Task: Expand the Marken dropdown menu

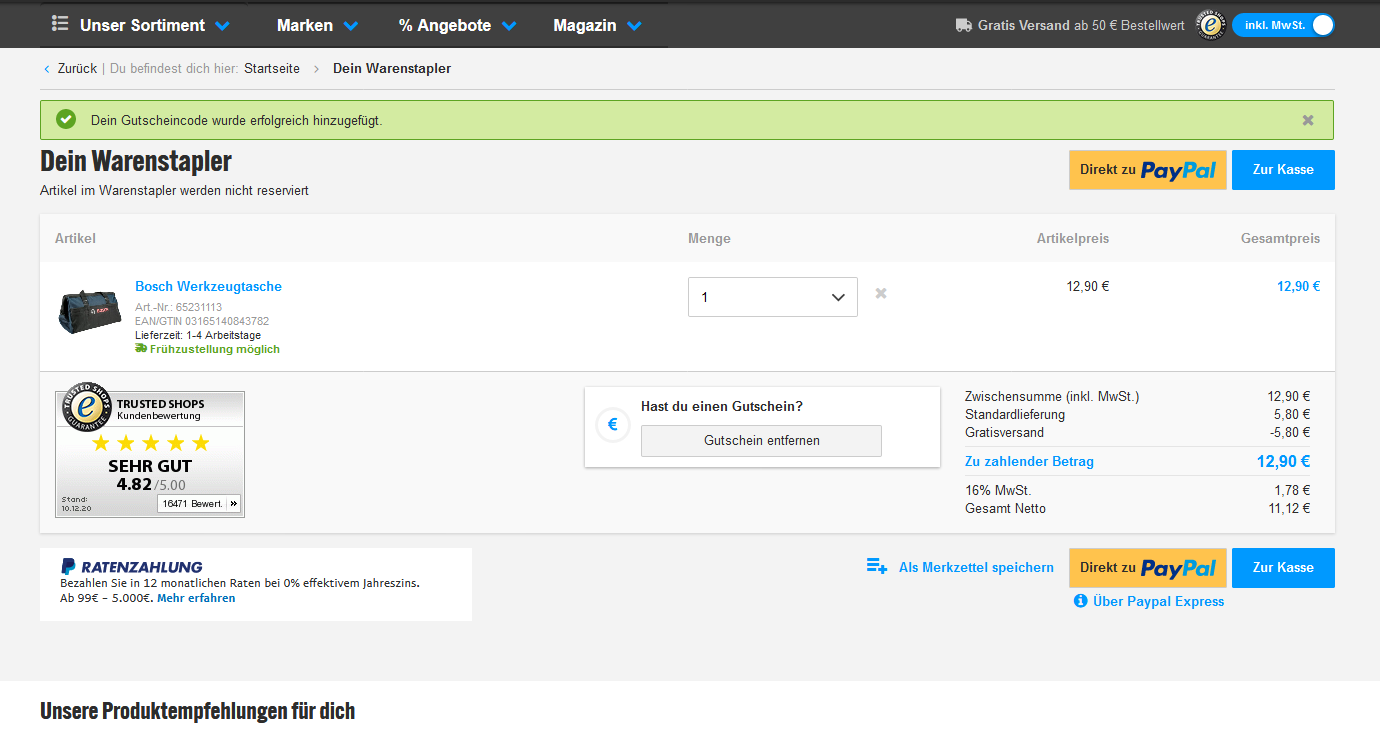Action: [317, 25]
